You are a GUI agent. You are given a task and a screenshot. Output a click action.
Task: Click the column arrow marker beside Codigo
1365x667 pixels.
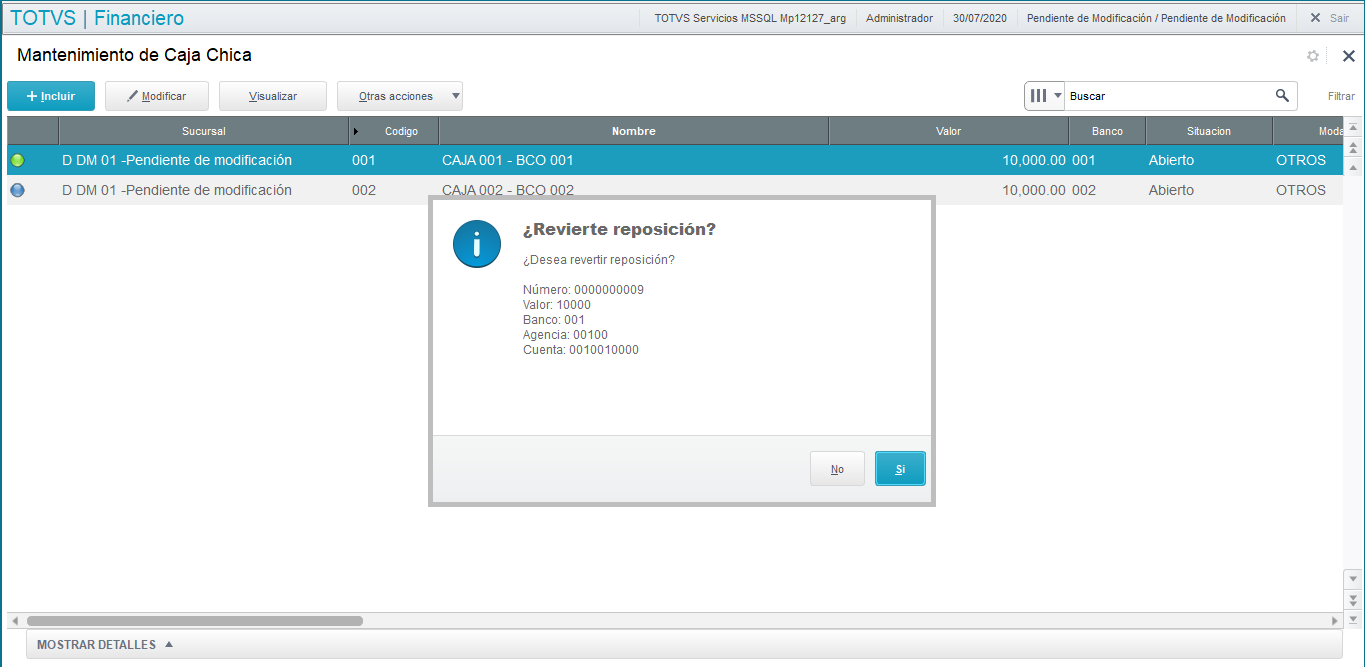(356, 131)
